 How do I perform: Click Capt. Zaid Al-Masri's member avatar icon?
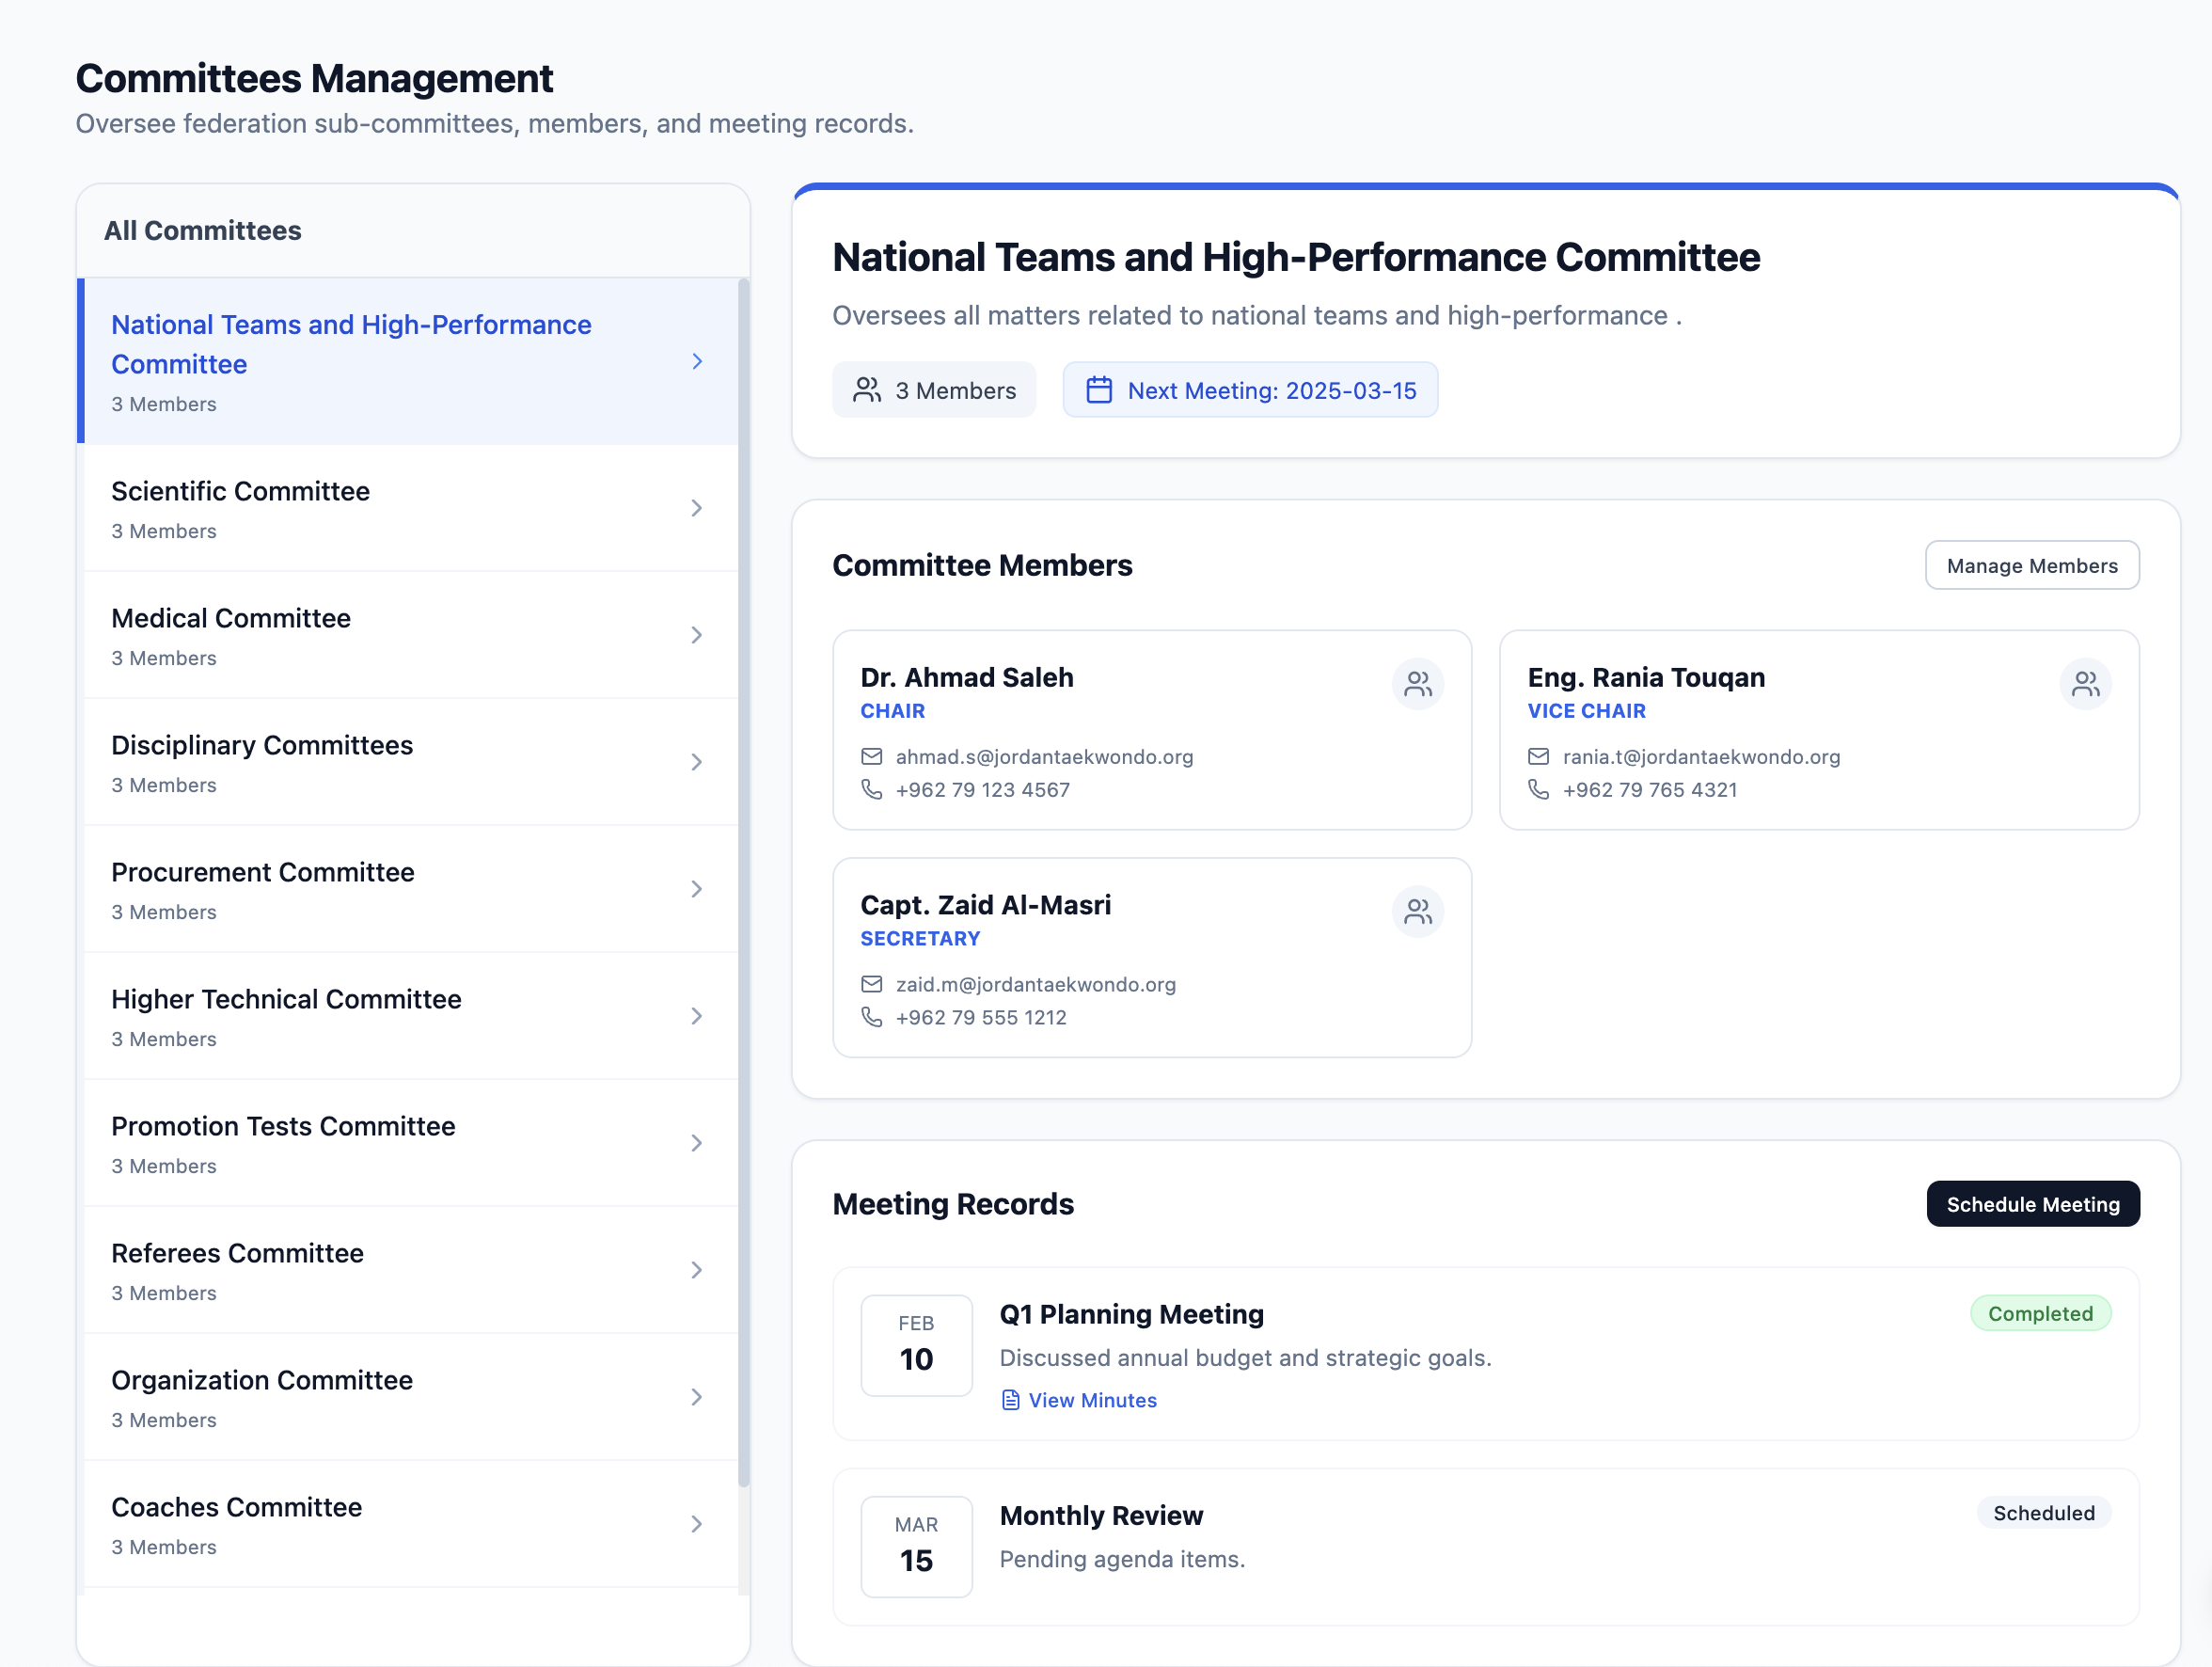click(x=1417, y=911)
